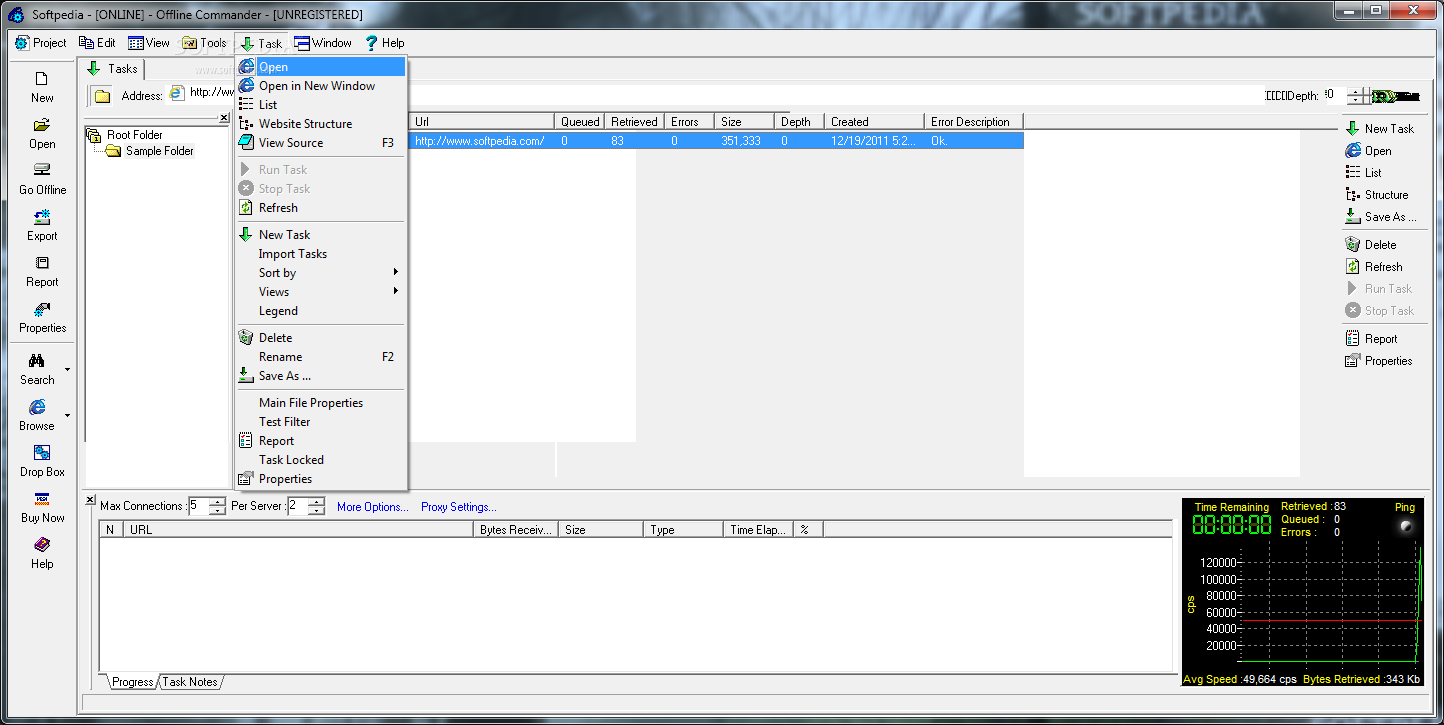Select Main File Properties menu entry
Image resolution: width=1444 pixels, height=725 pixels.
pyautogui.click(x=321, y=403)
